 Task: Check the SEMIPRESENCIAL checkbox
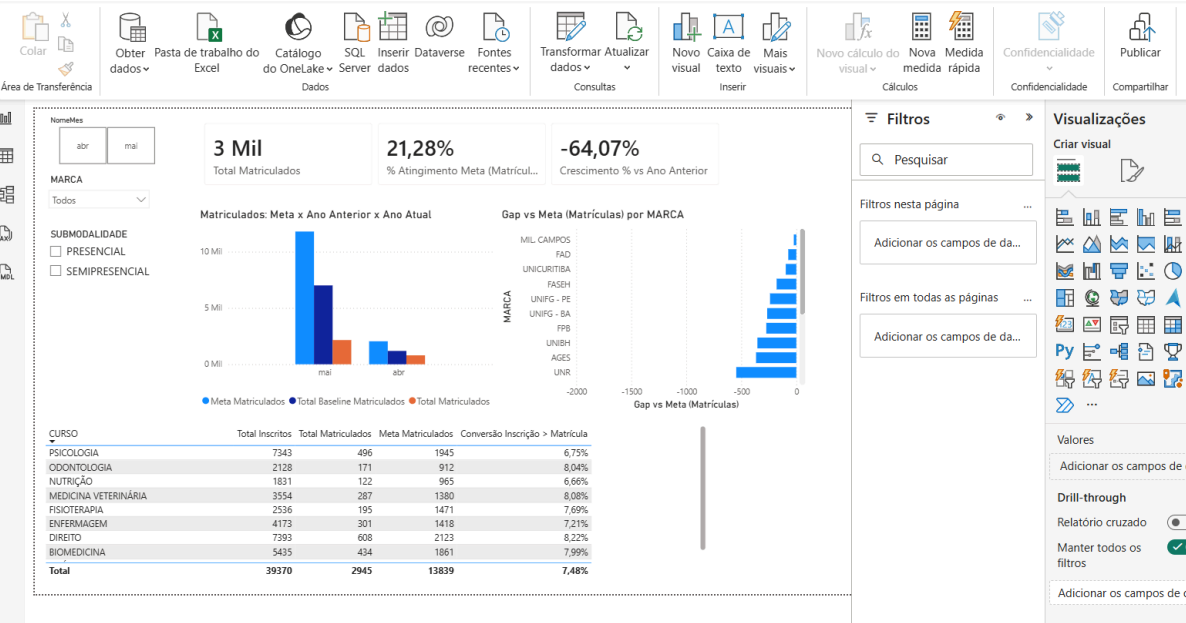tap(55, 271)
